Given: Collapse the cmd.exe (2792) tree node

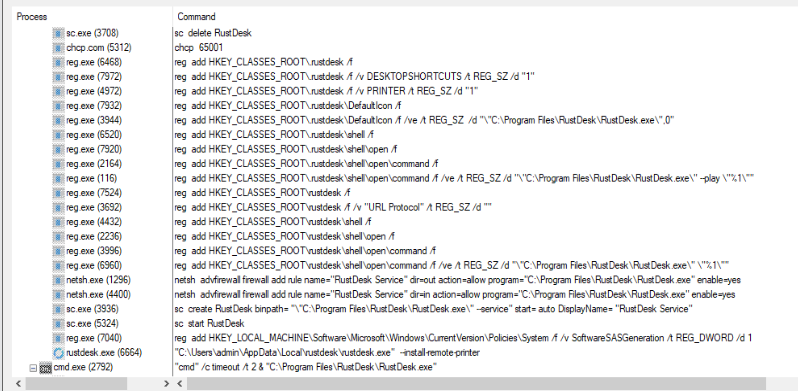Looking at the screenshot, I should (33, 368).
